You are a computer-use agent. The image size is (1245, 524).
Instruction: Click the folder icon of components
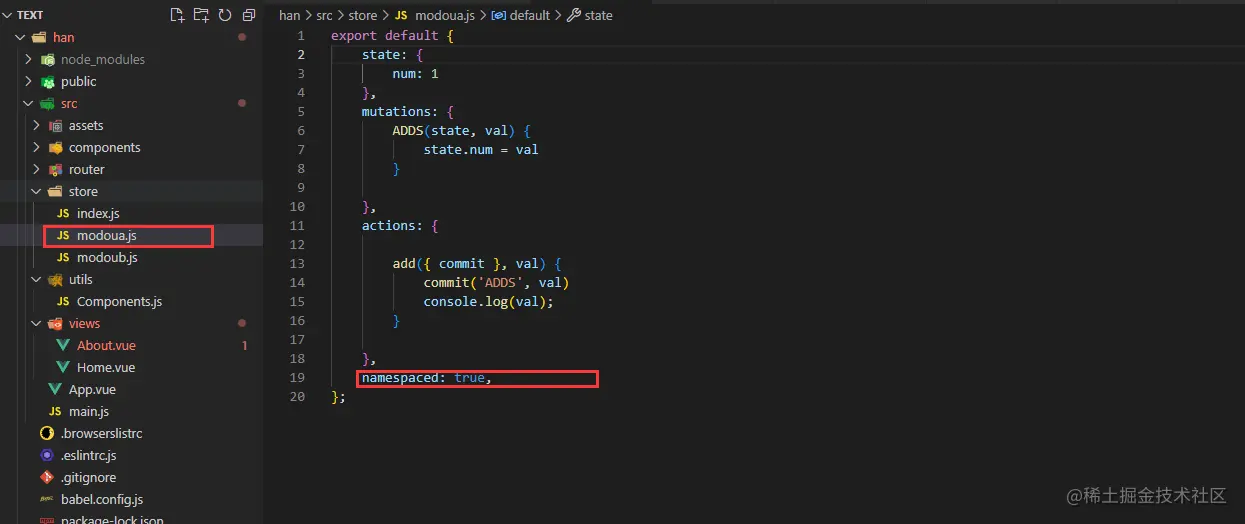tap(55, 147)
